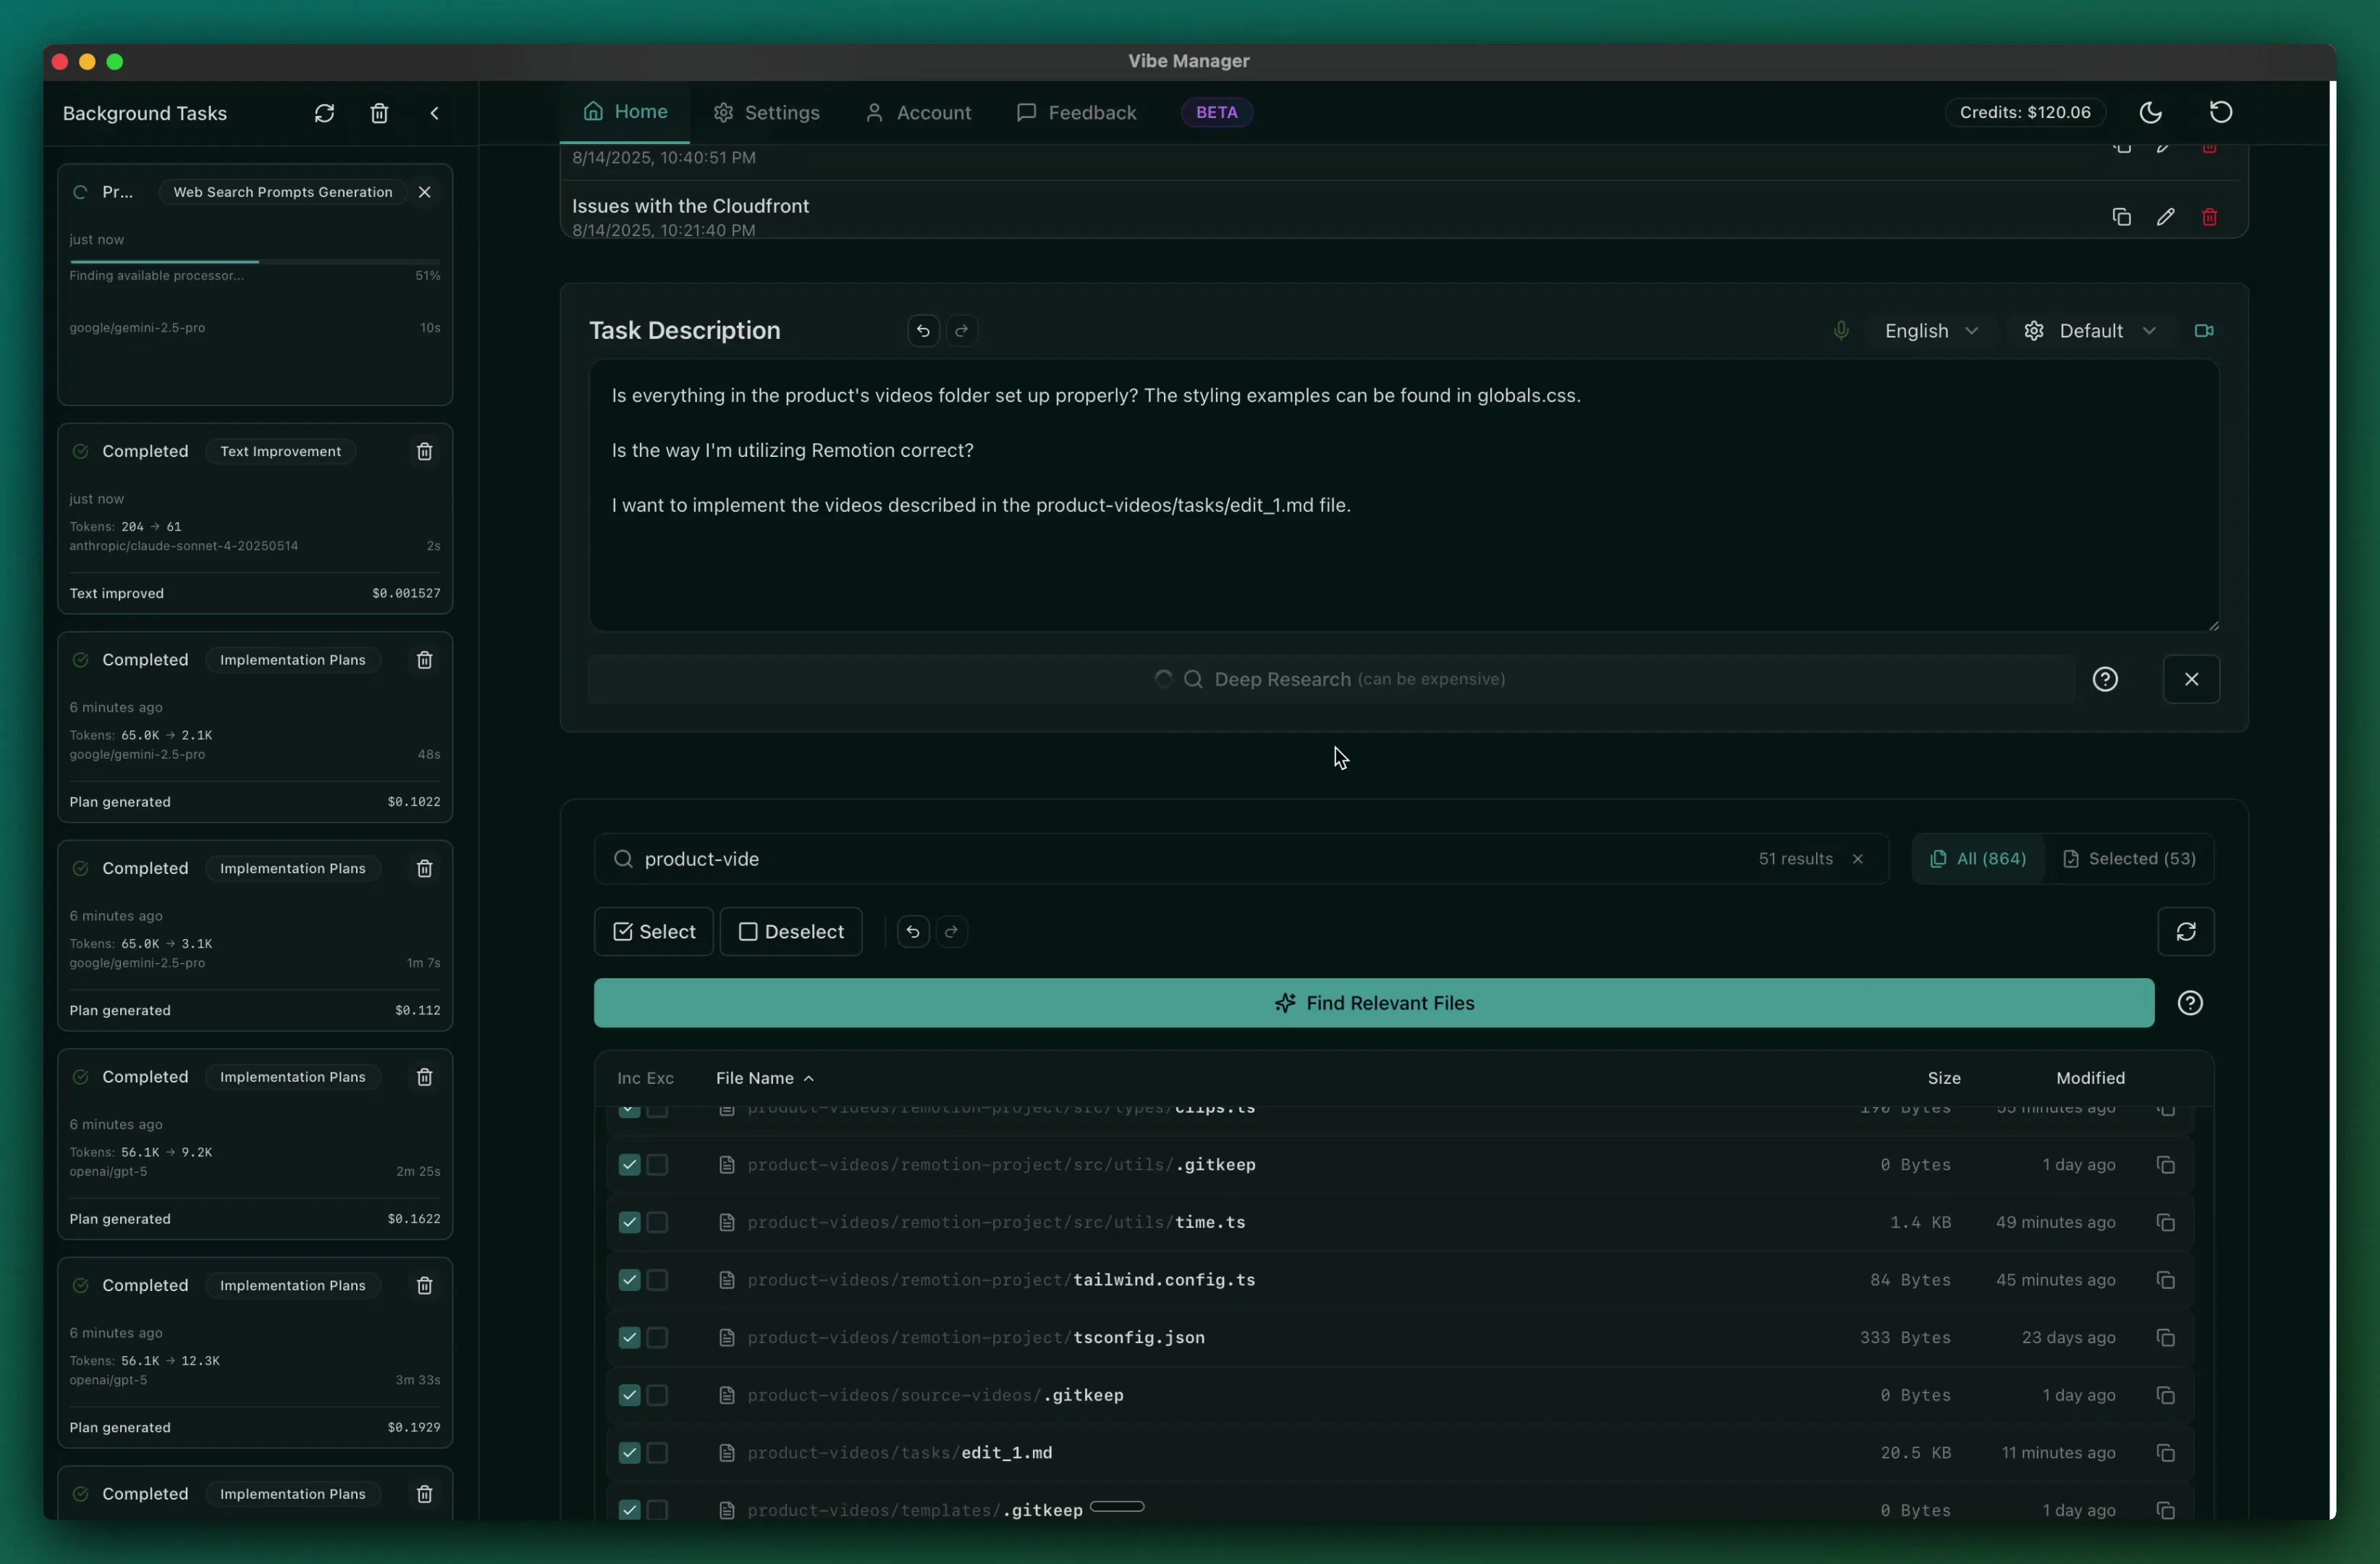Undo the file selection change
Screen dimensions: 2380x1564
tap(912, 932)
